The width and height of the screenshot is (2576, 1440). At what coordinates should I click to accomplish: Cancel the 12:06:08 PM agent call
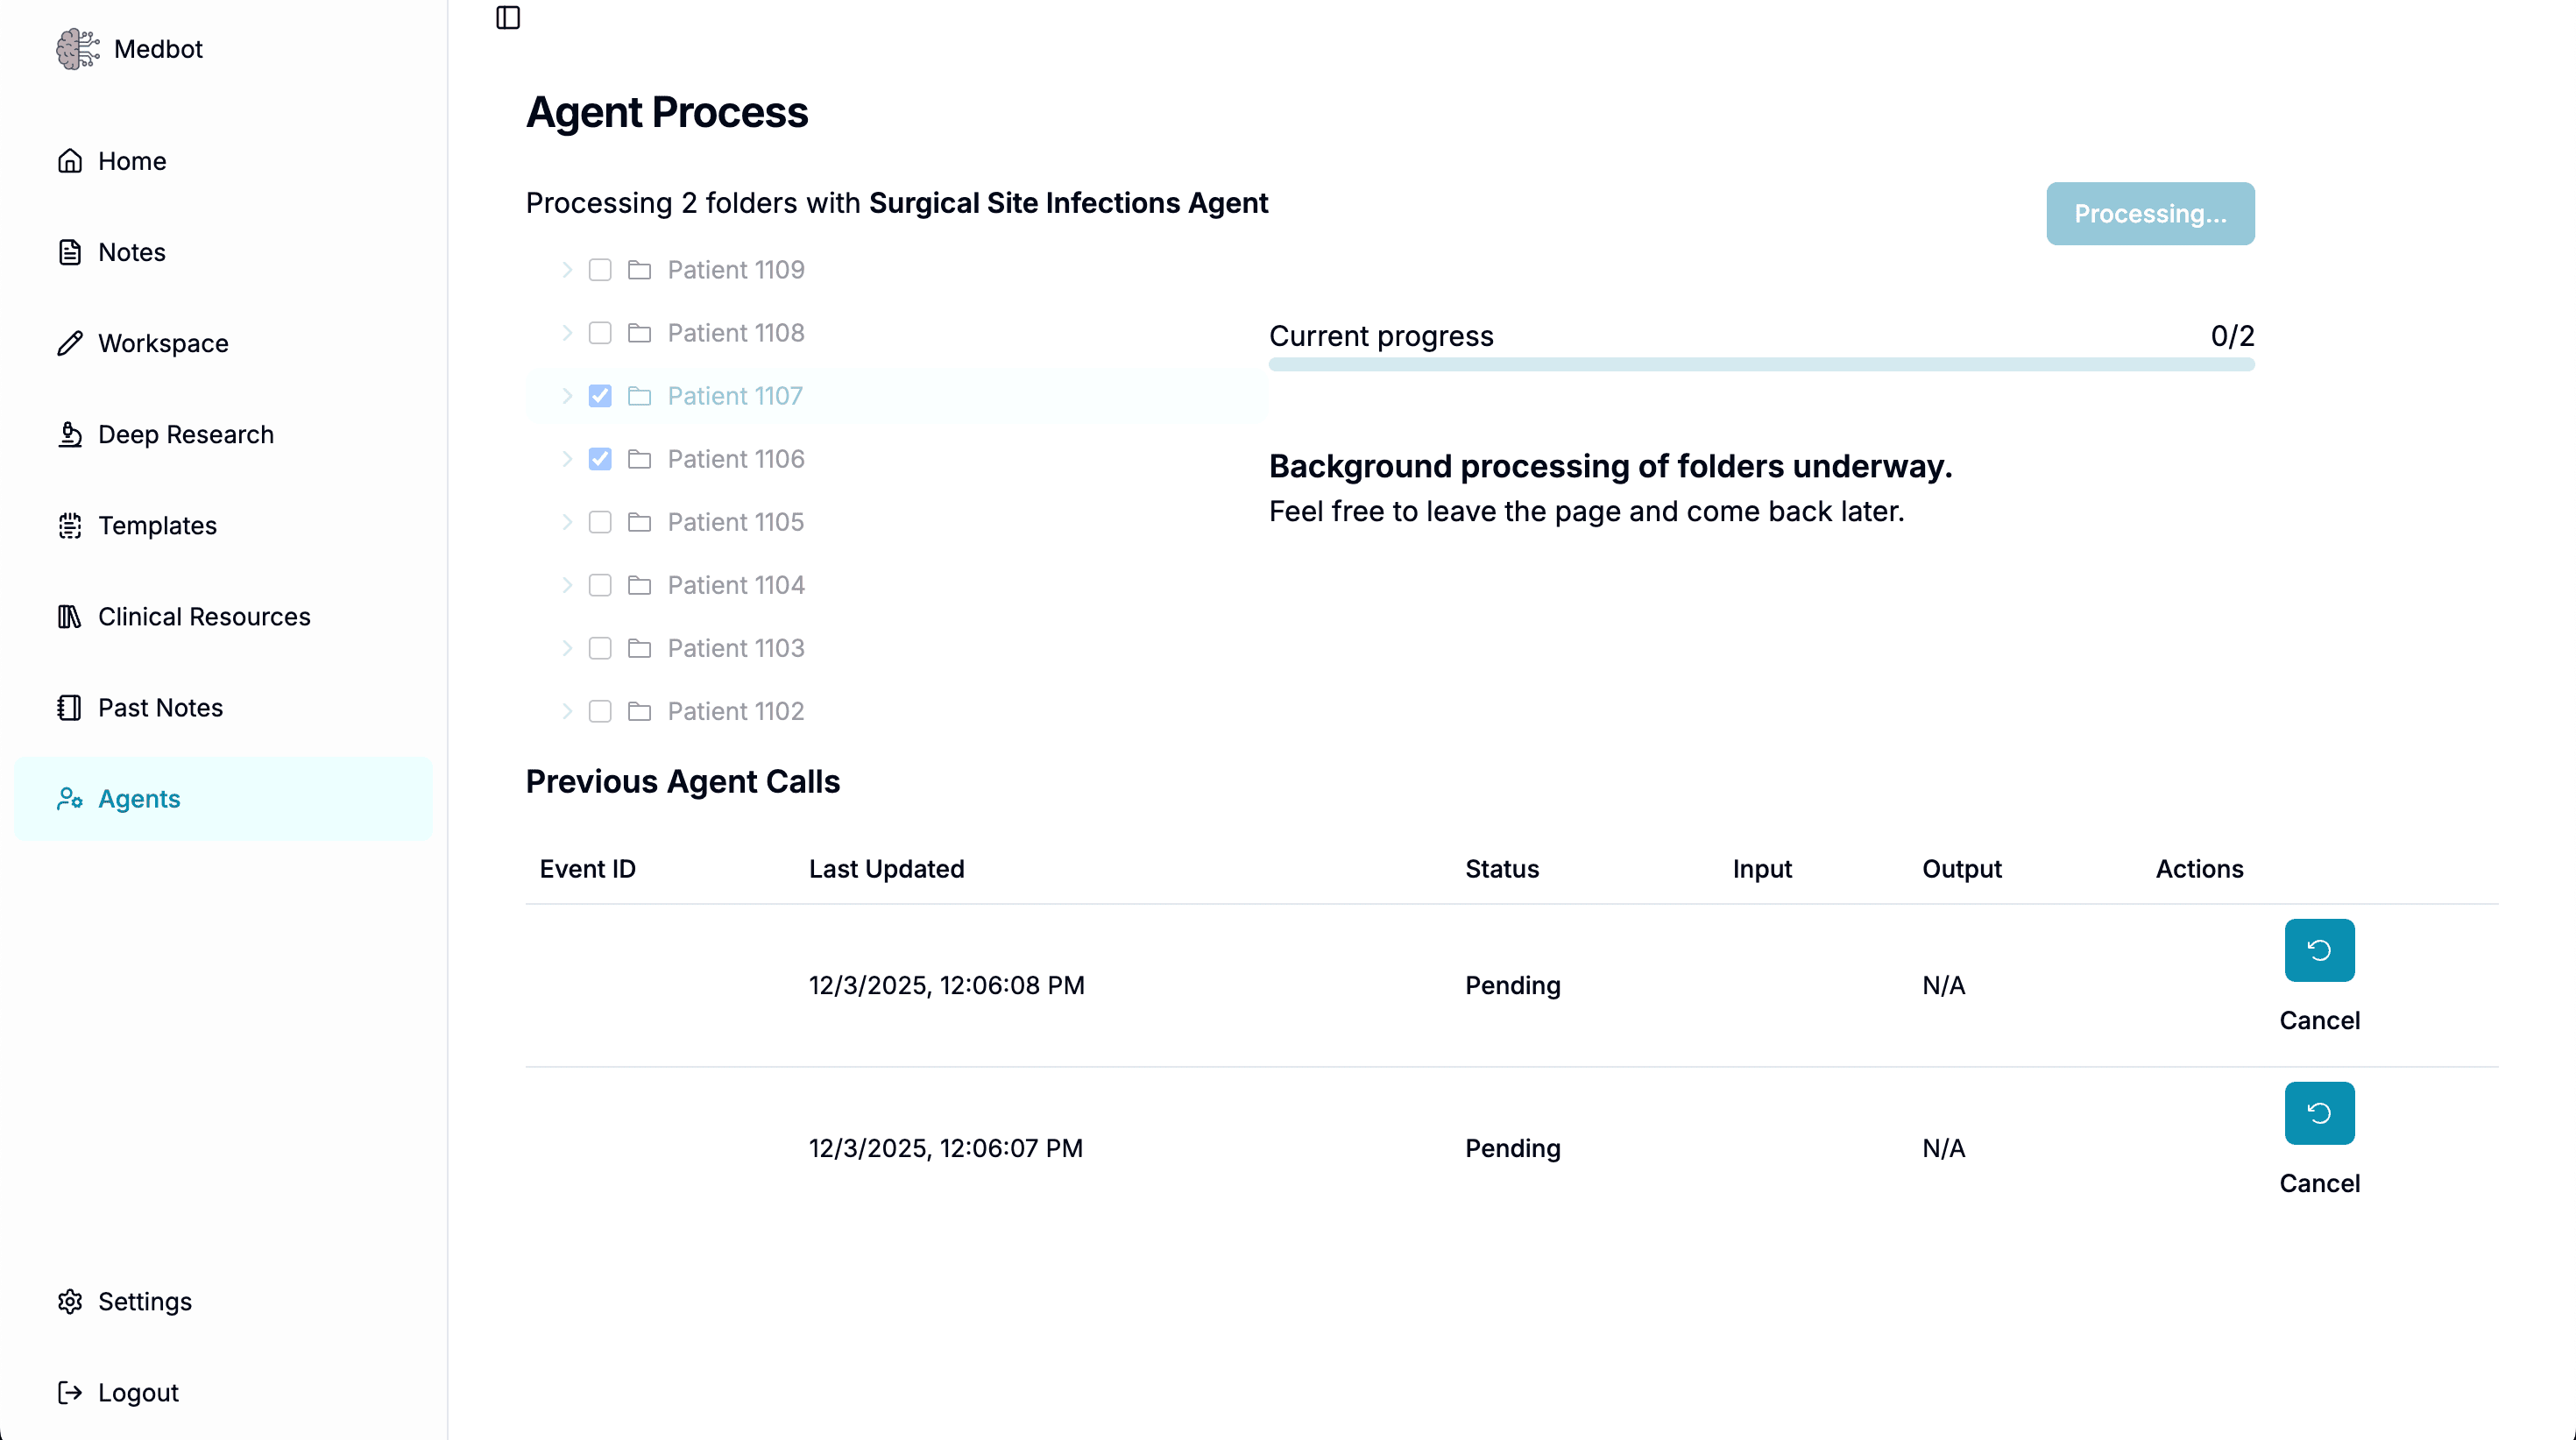(x=2319, y=1021)
